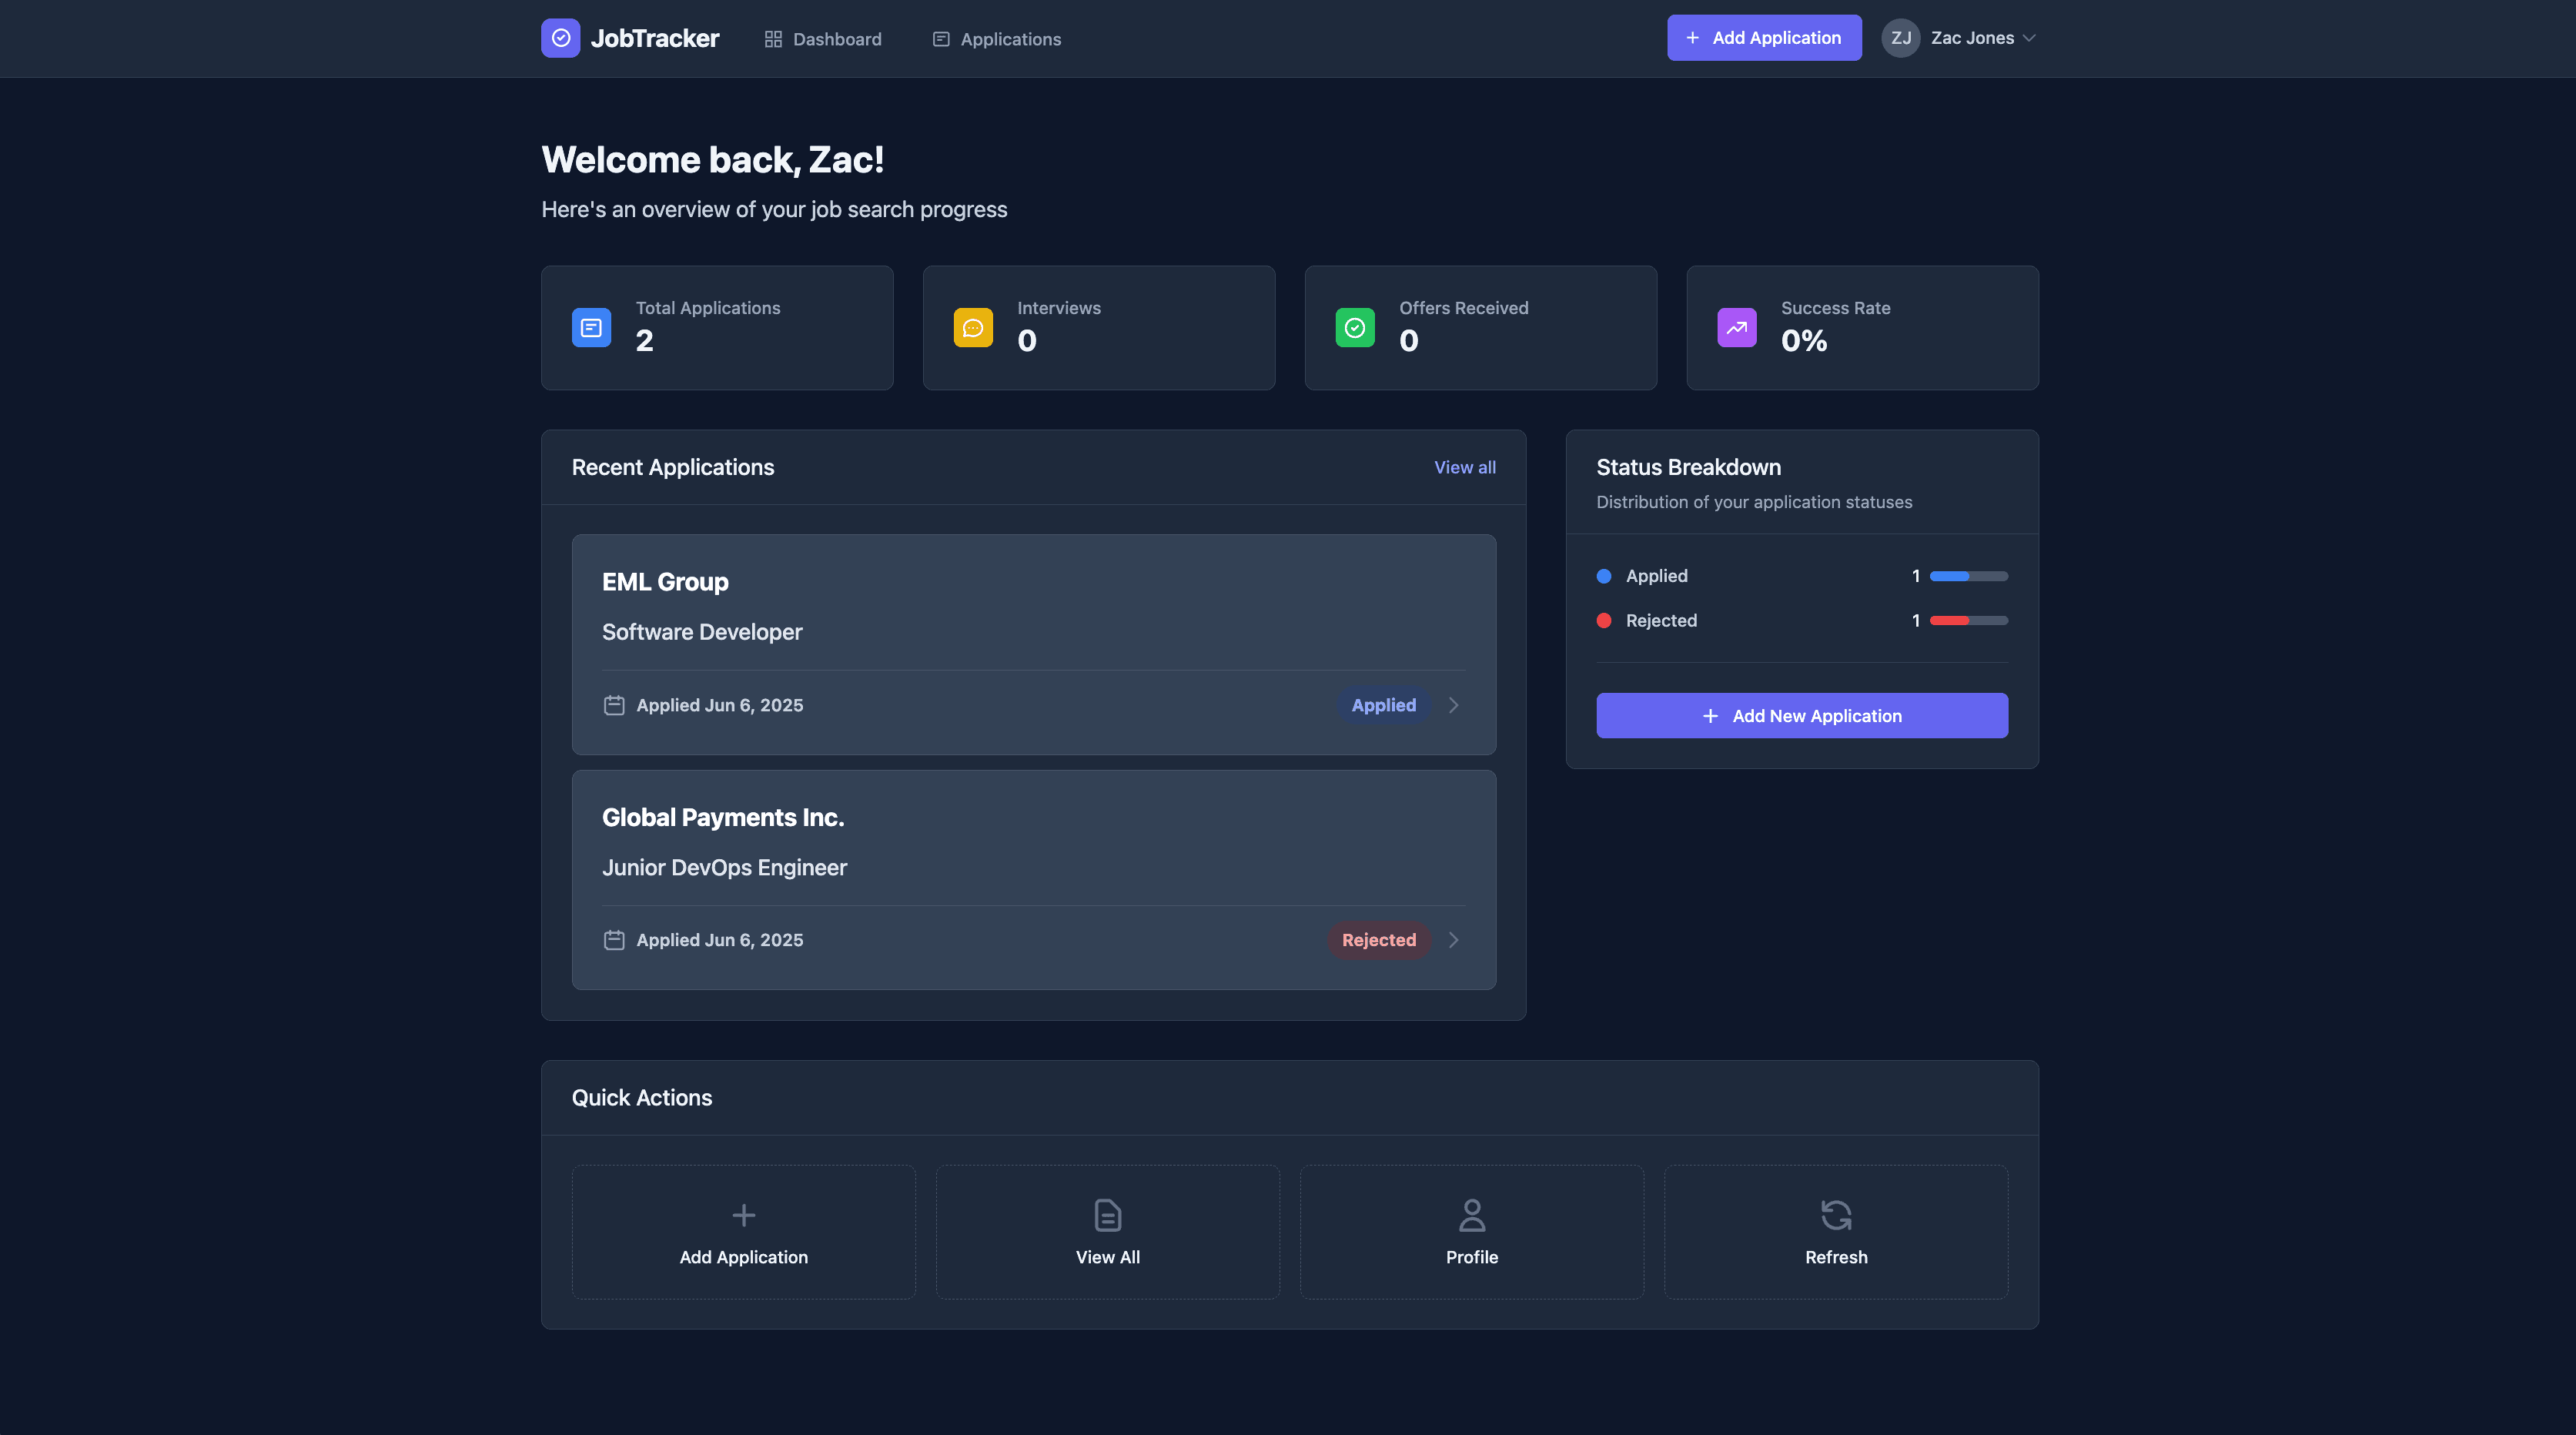Click the Add New Application button
Screen dimensions: 2576x1435
click(x=1801, y=715)
